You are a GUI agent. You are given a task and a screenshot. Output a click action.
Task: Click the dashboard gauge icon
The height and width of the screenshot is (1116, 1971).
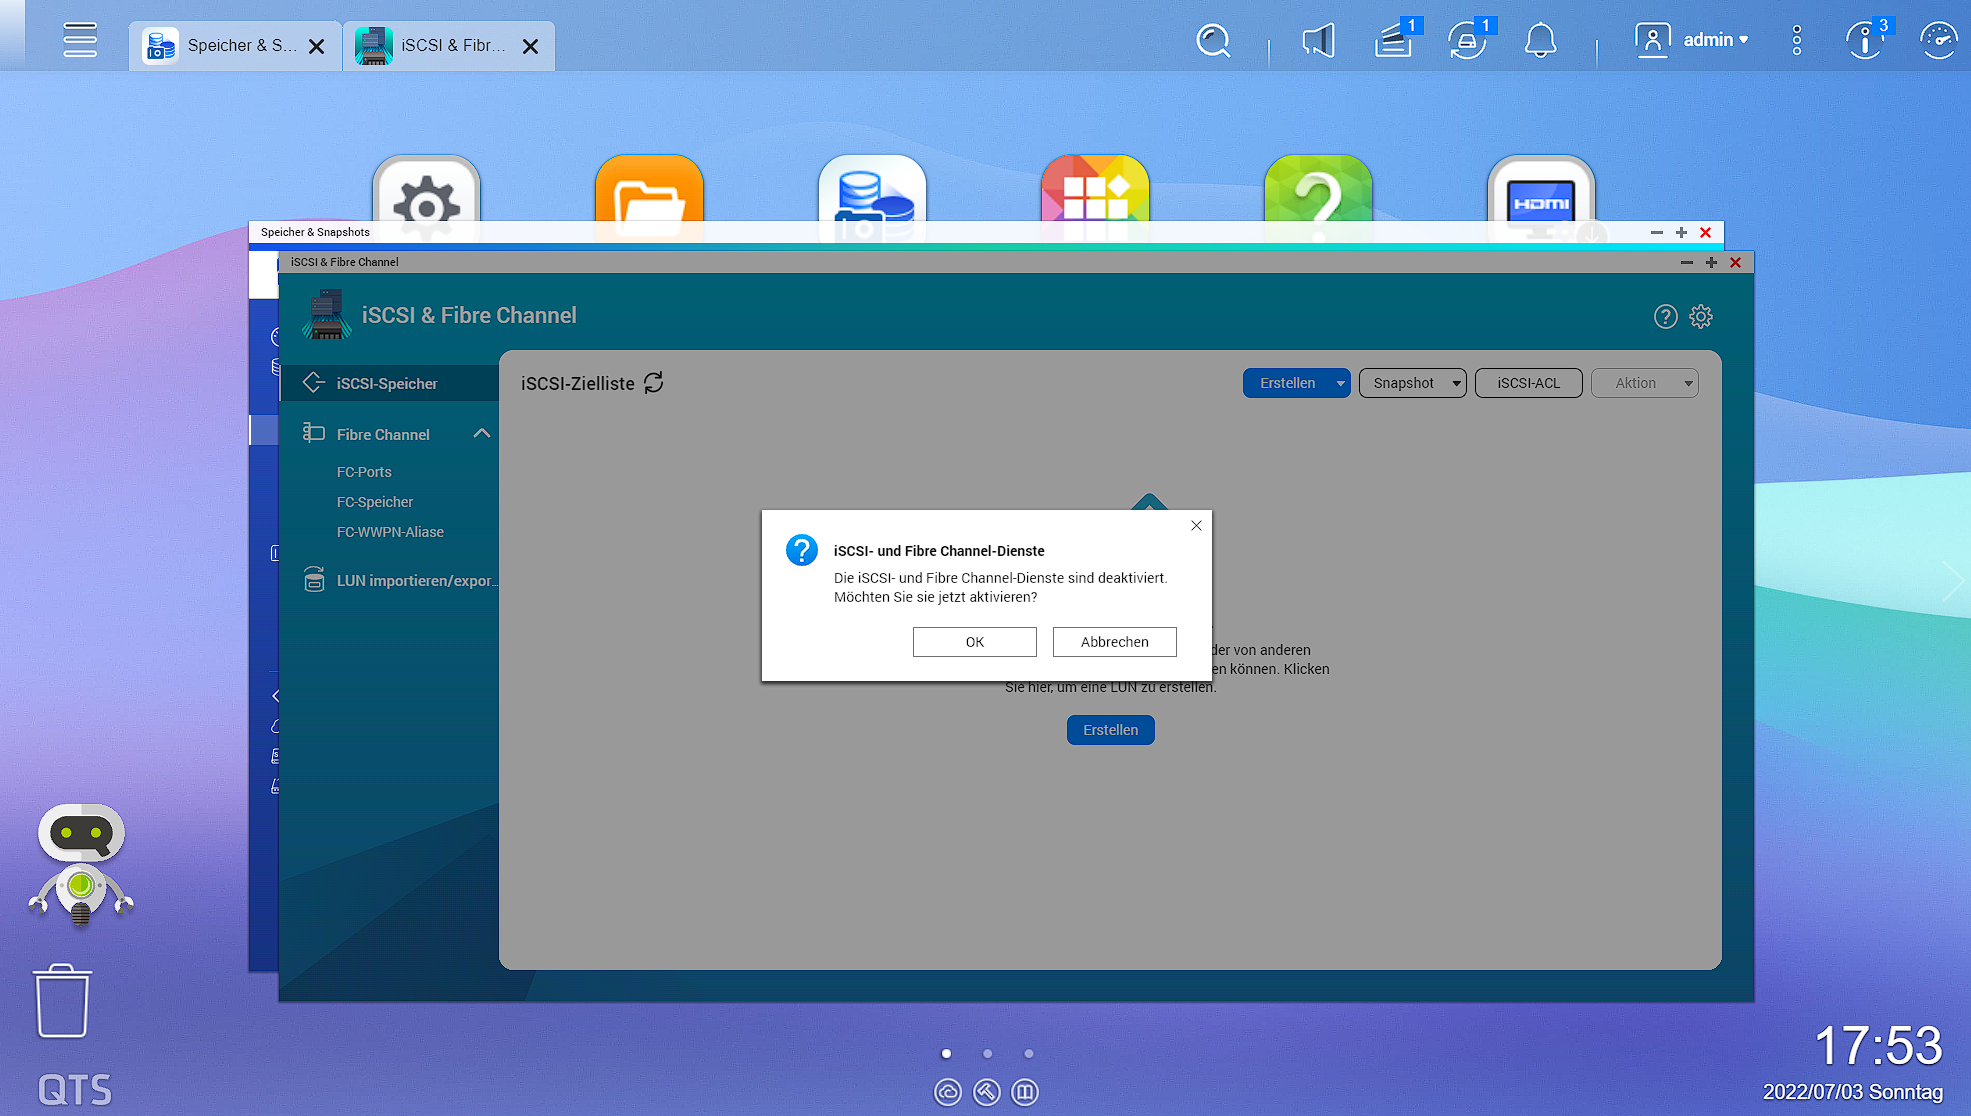(1938, 41)
